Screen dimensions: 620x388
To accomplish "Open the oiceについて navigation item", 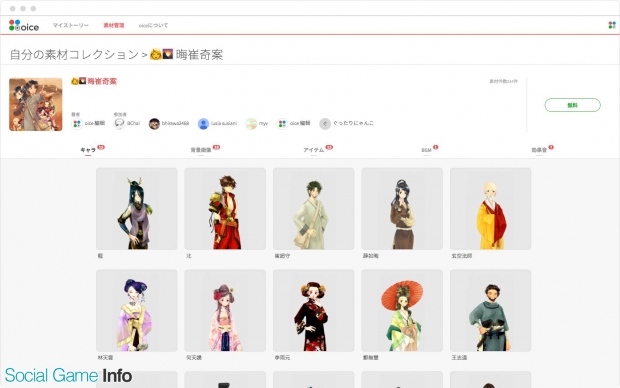I will click(x=153, y=25).
